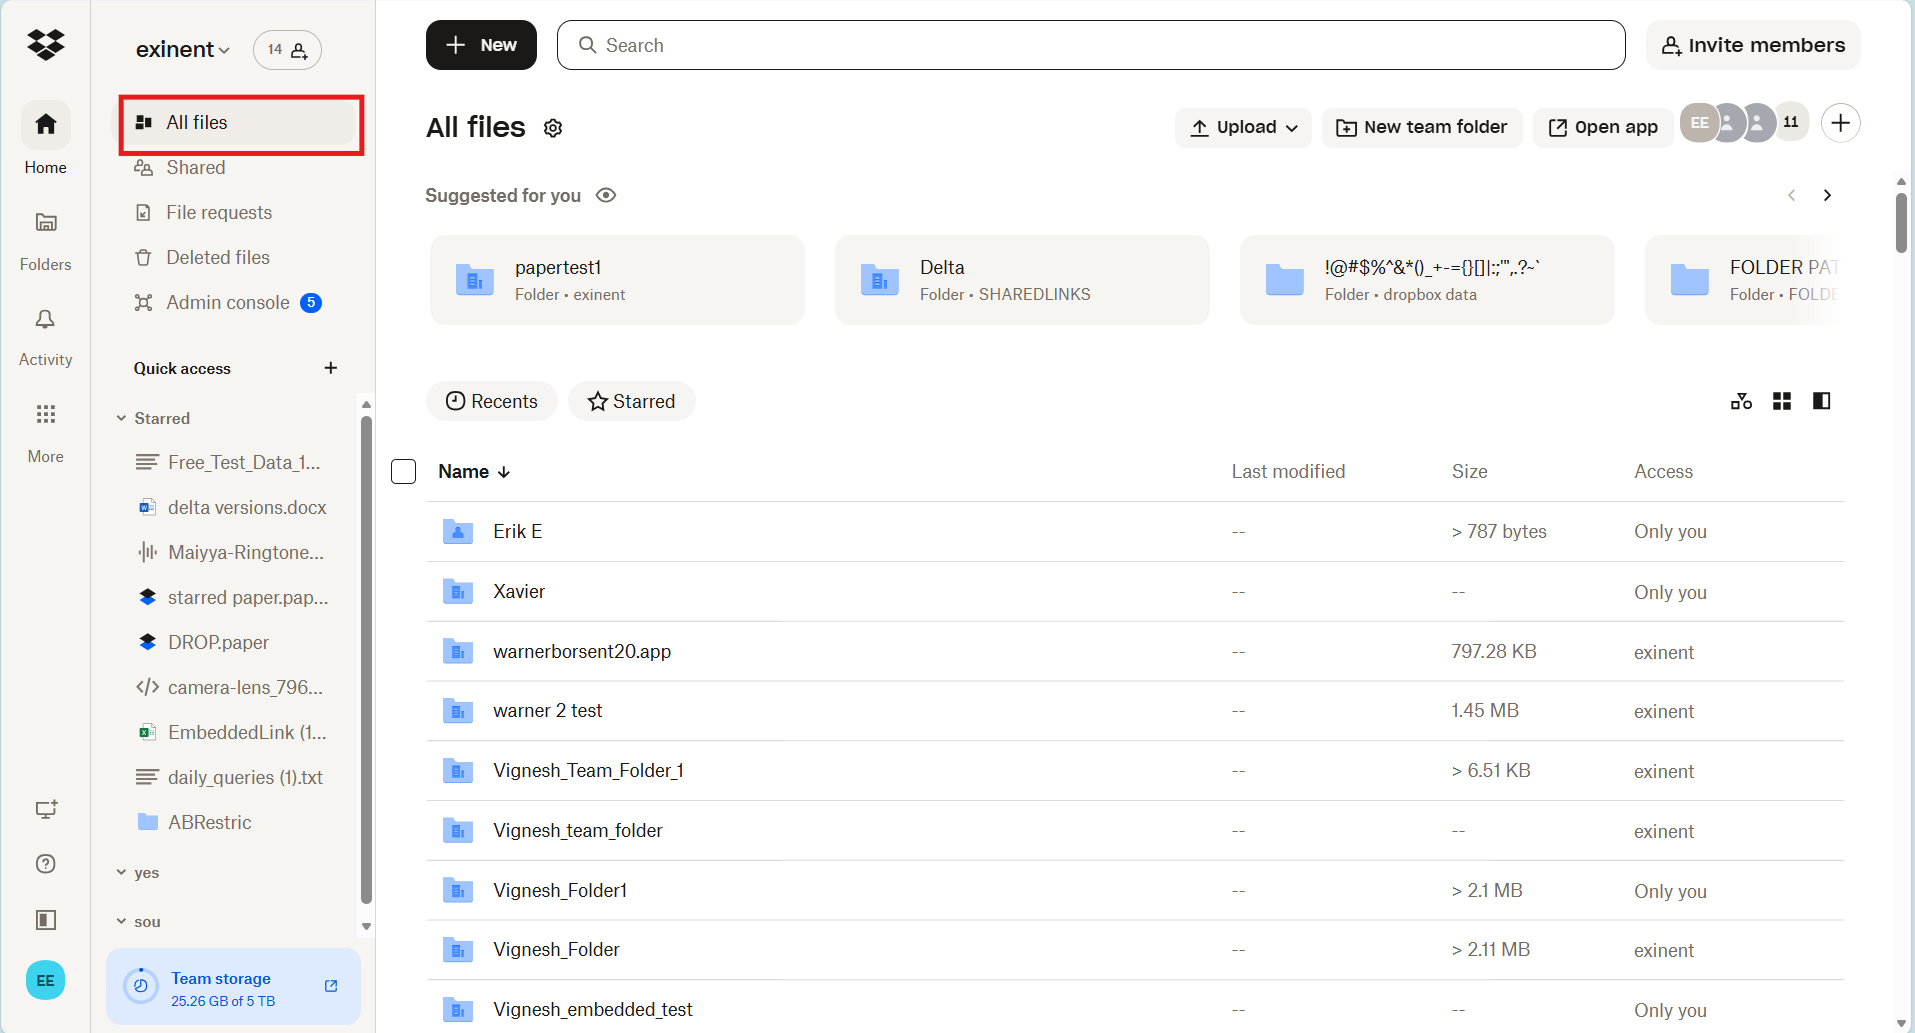
Task: Open All files settings gear
Action: click(x=553, y=127)
